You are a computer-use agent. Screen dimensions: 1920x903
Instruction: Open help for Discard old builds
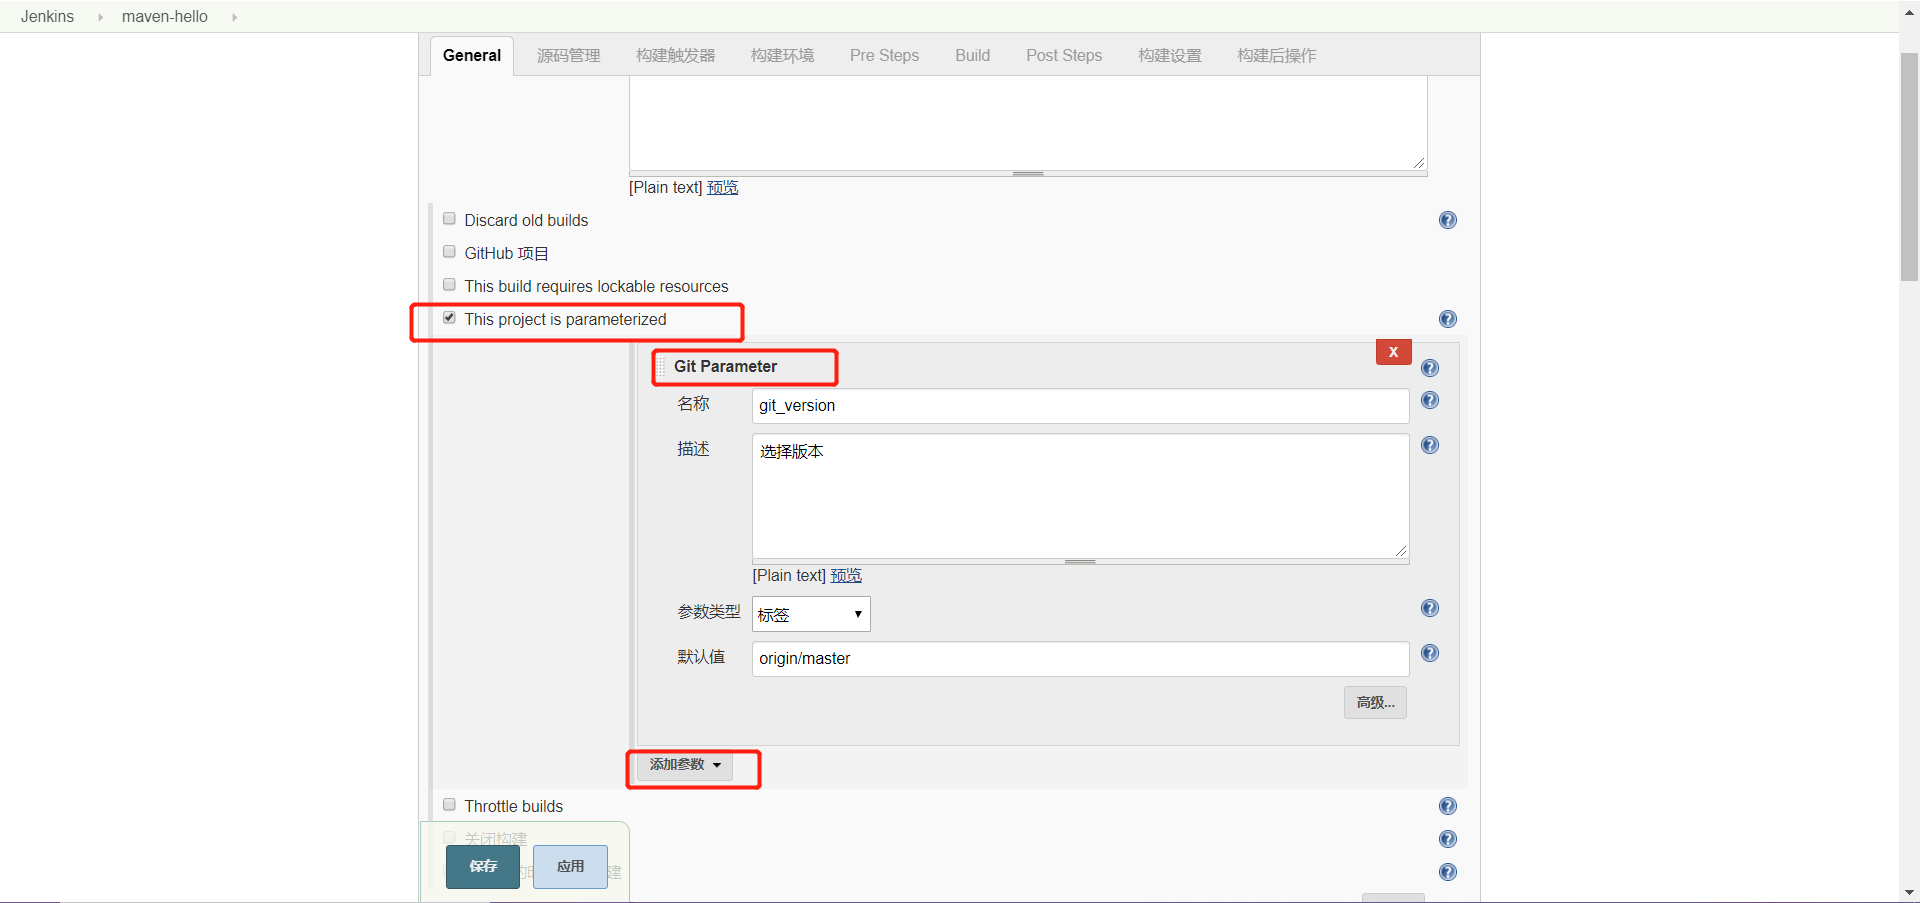click(x=1447, y=220)
